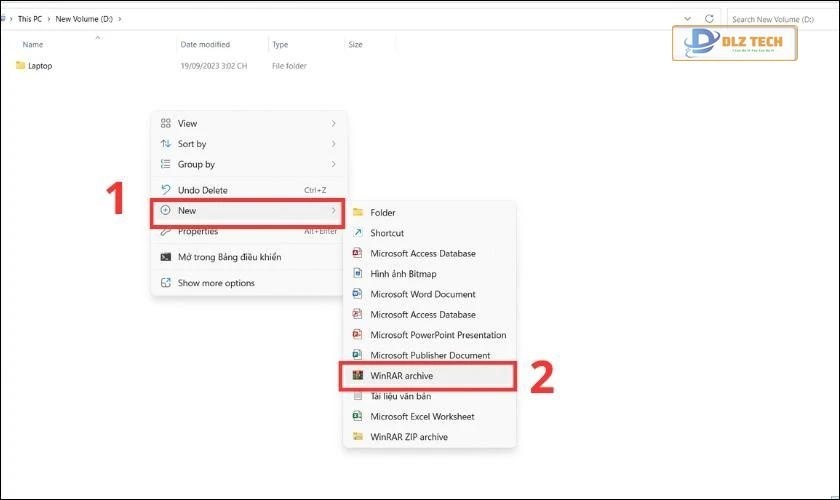The width and height of the screenshot is (840, 500).
Task: Select WinRAR archive icon in New submenu
Action: point(357,376)
